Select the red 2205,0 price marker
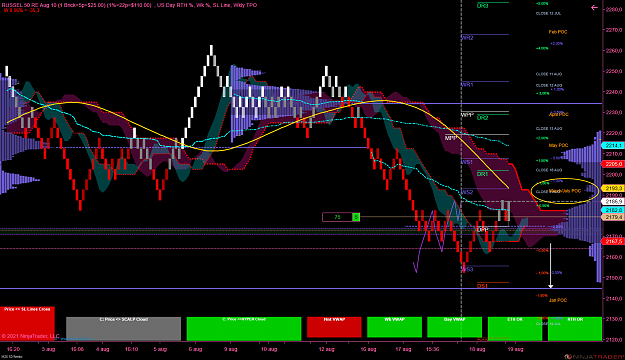Image resolution: width=625 pixels, height=360 pixels. coord(612,164)
